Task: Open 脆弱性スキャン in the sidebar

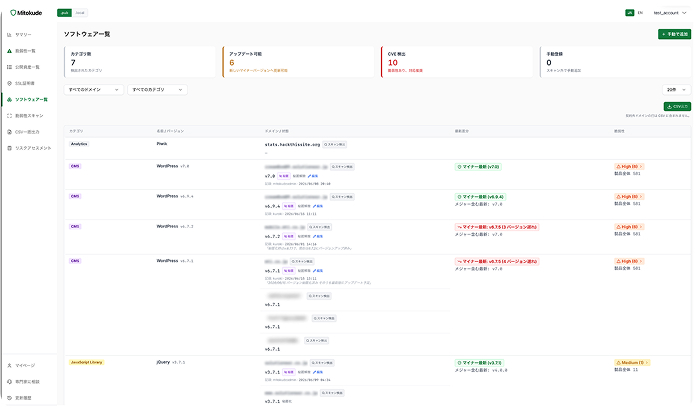Action: coord(29,116)
